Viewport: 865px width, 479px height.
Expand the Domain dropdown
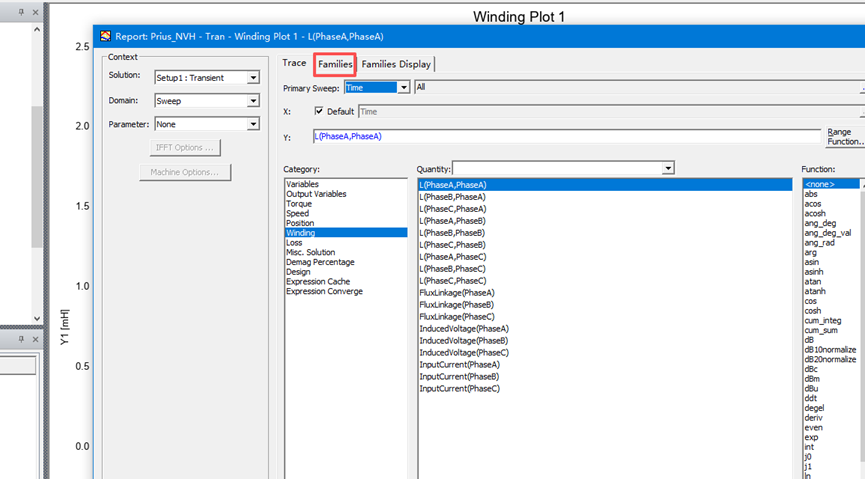pyautogui.click(x=253, y=101)
